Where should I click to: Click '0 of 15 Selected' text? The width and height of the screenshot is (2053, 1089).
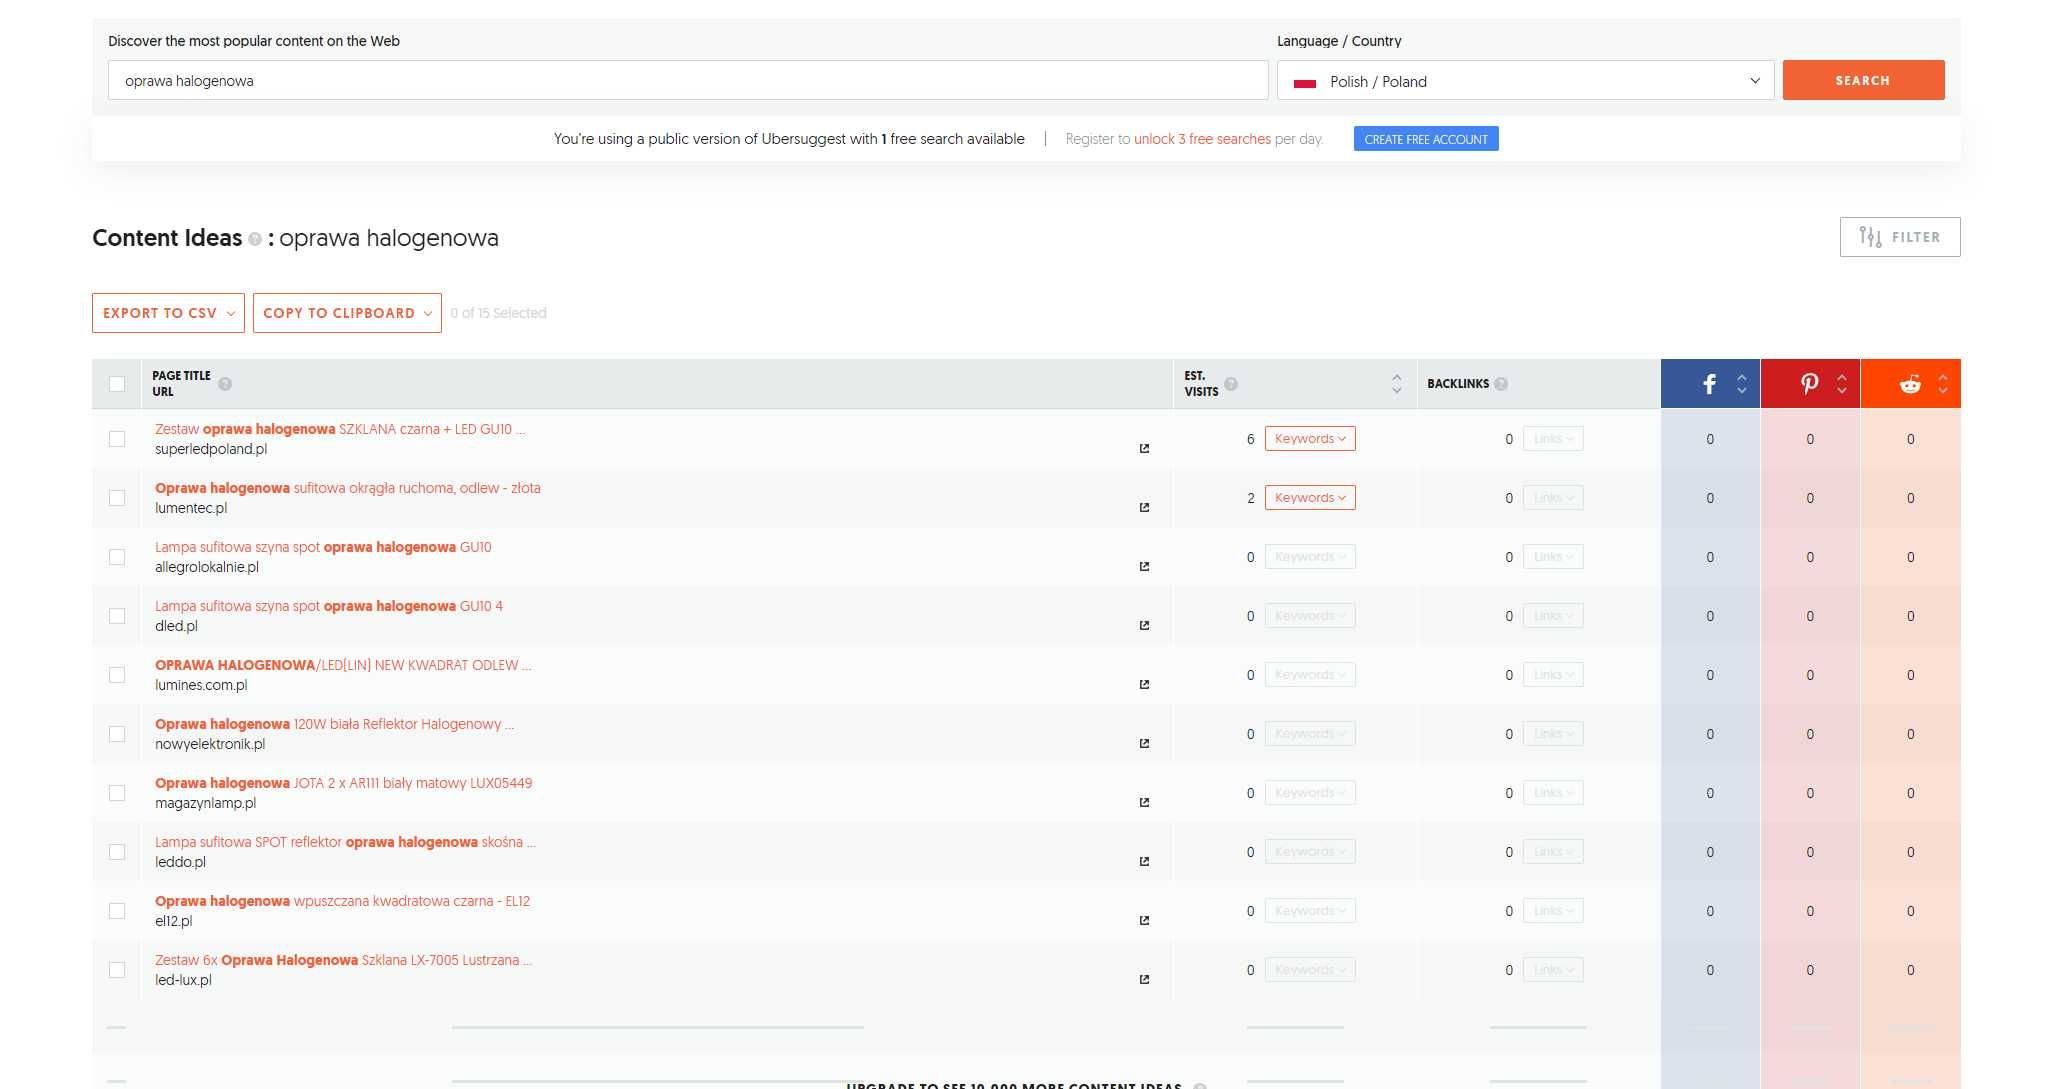(498, 313)
